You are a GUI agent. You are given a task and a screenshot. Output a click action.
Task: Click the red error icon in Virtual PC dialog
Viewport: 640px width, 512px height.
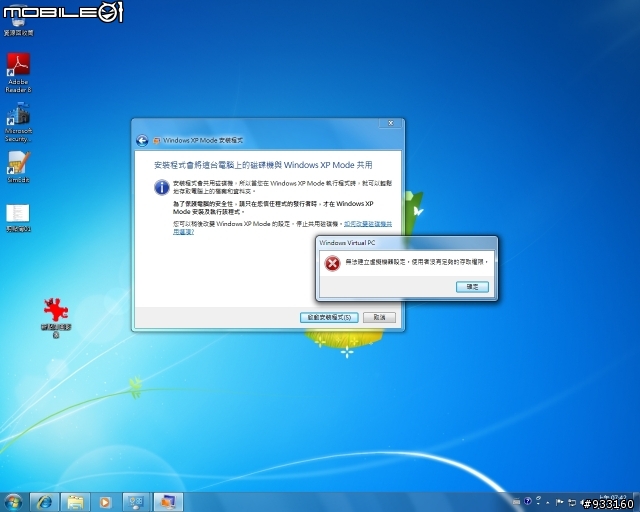click(332, 263)
